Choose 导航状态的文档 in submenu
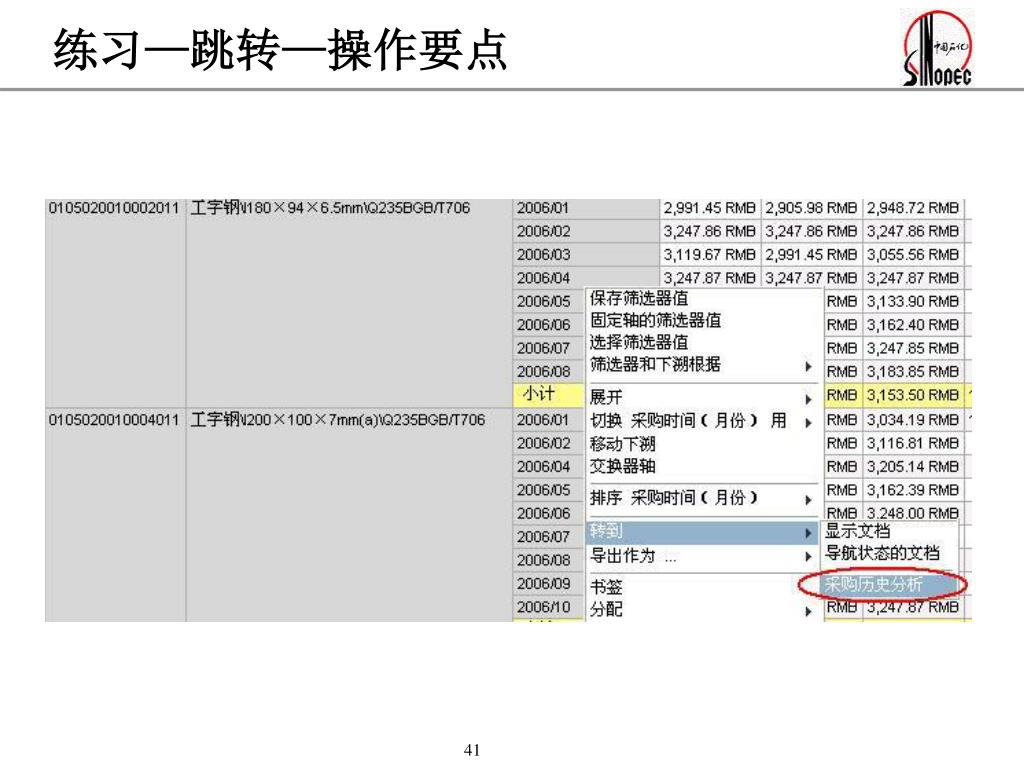This screenshot has height=768, width=1024. (891, 553)
